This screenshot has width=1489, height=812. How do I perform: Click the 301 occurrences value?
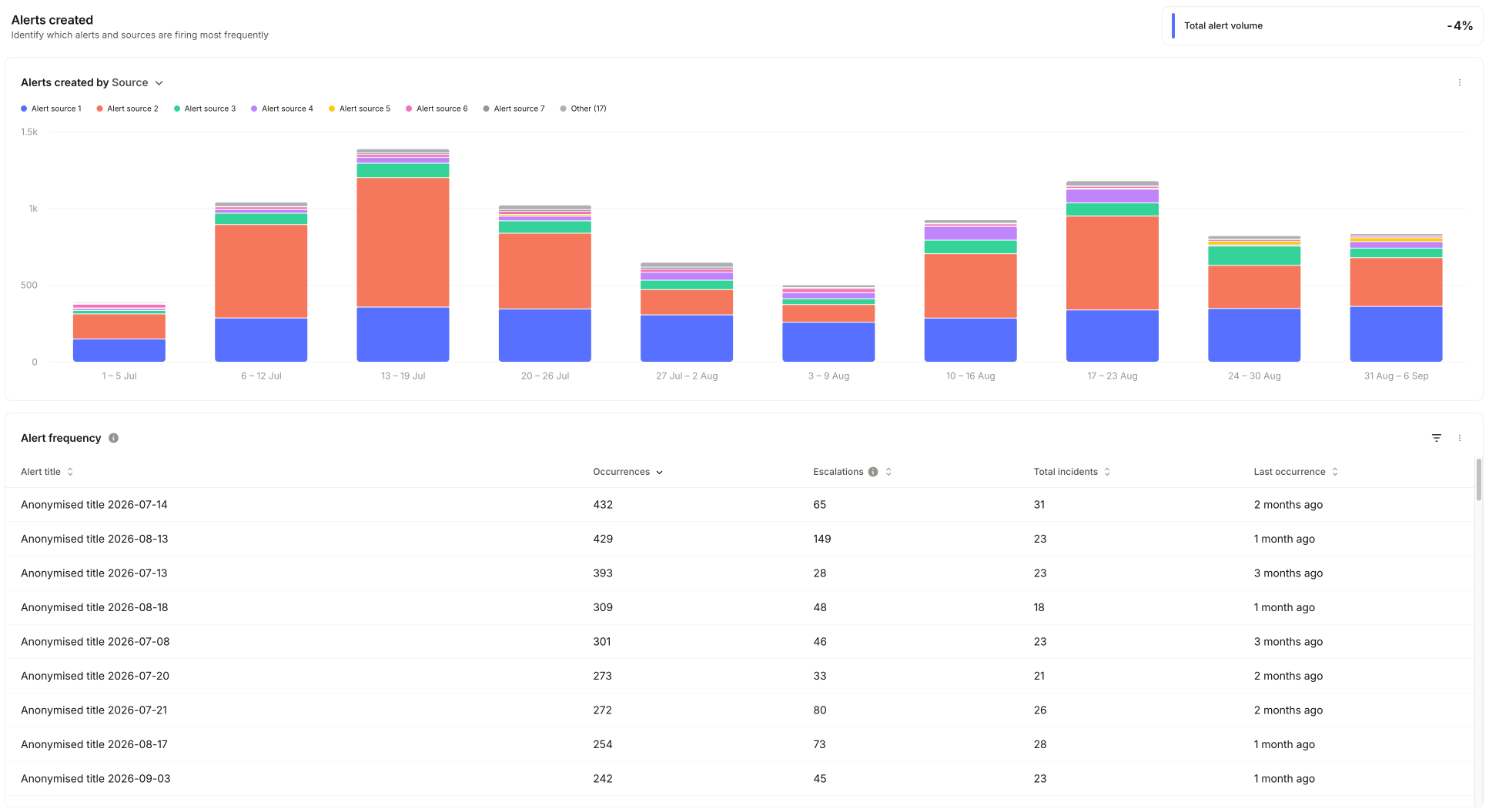(x=603, y=642)
